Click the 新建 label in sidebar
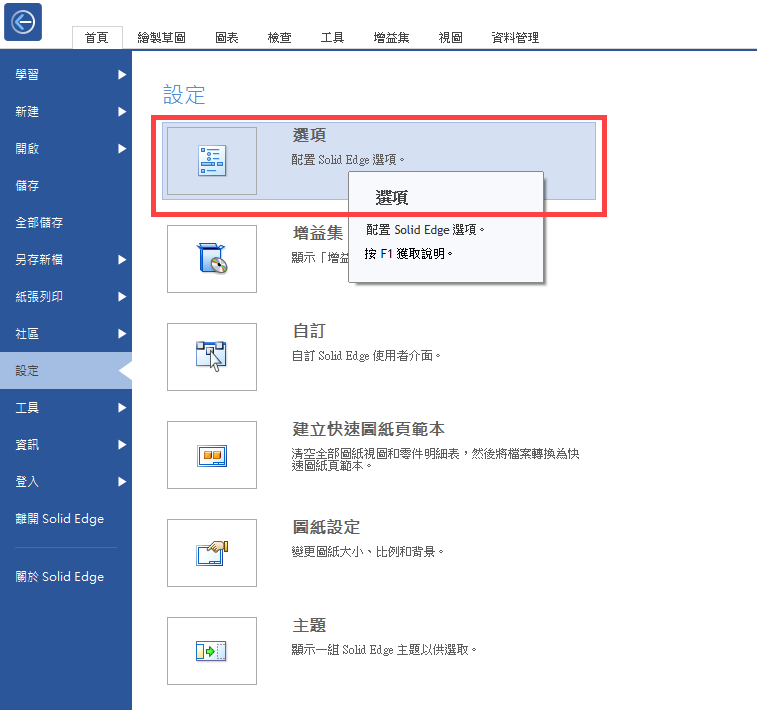 click(27, 112)
